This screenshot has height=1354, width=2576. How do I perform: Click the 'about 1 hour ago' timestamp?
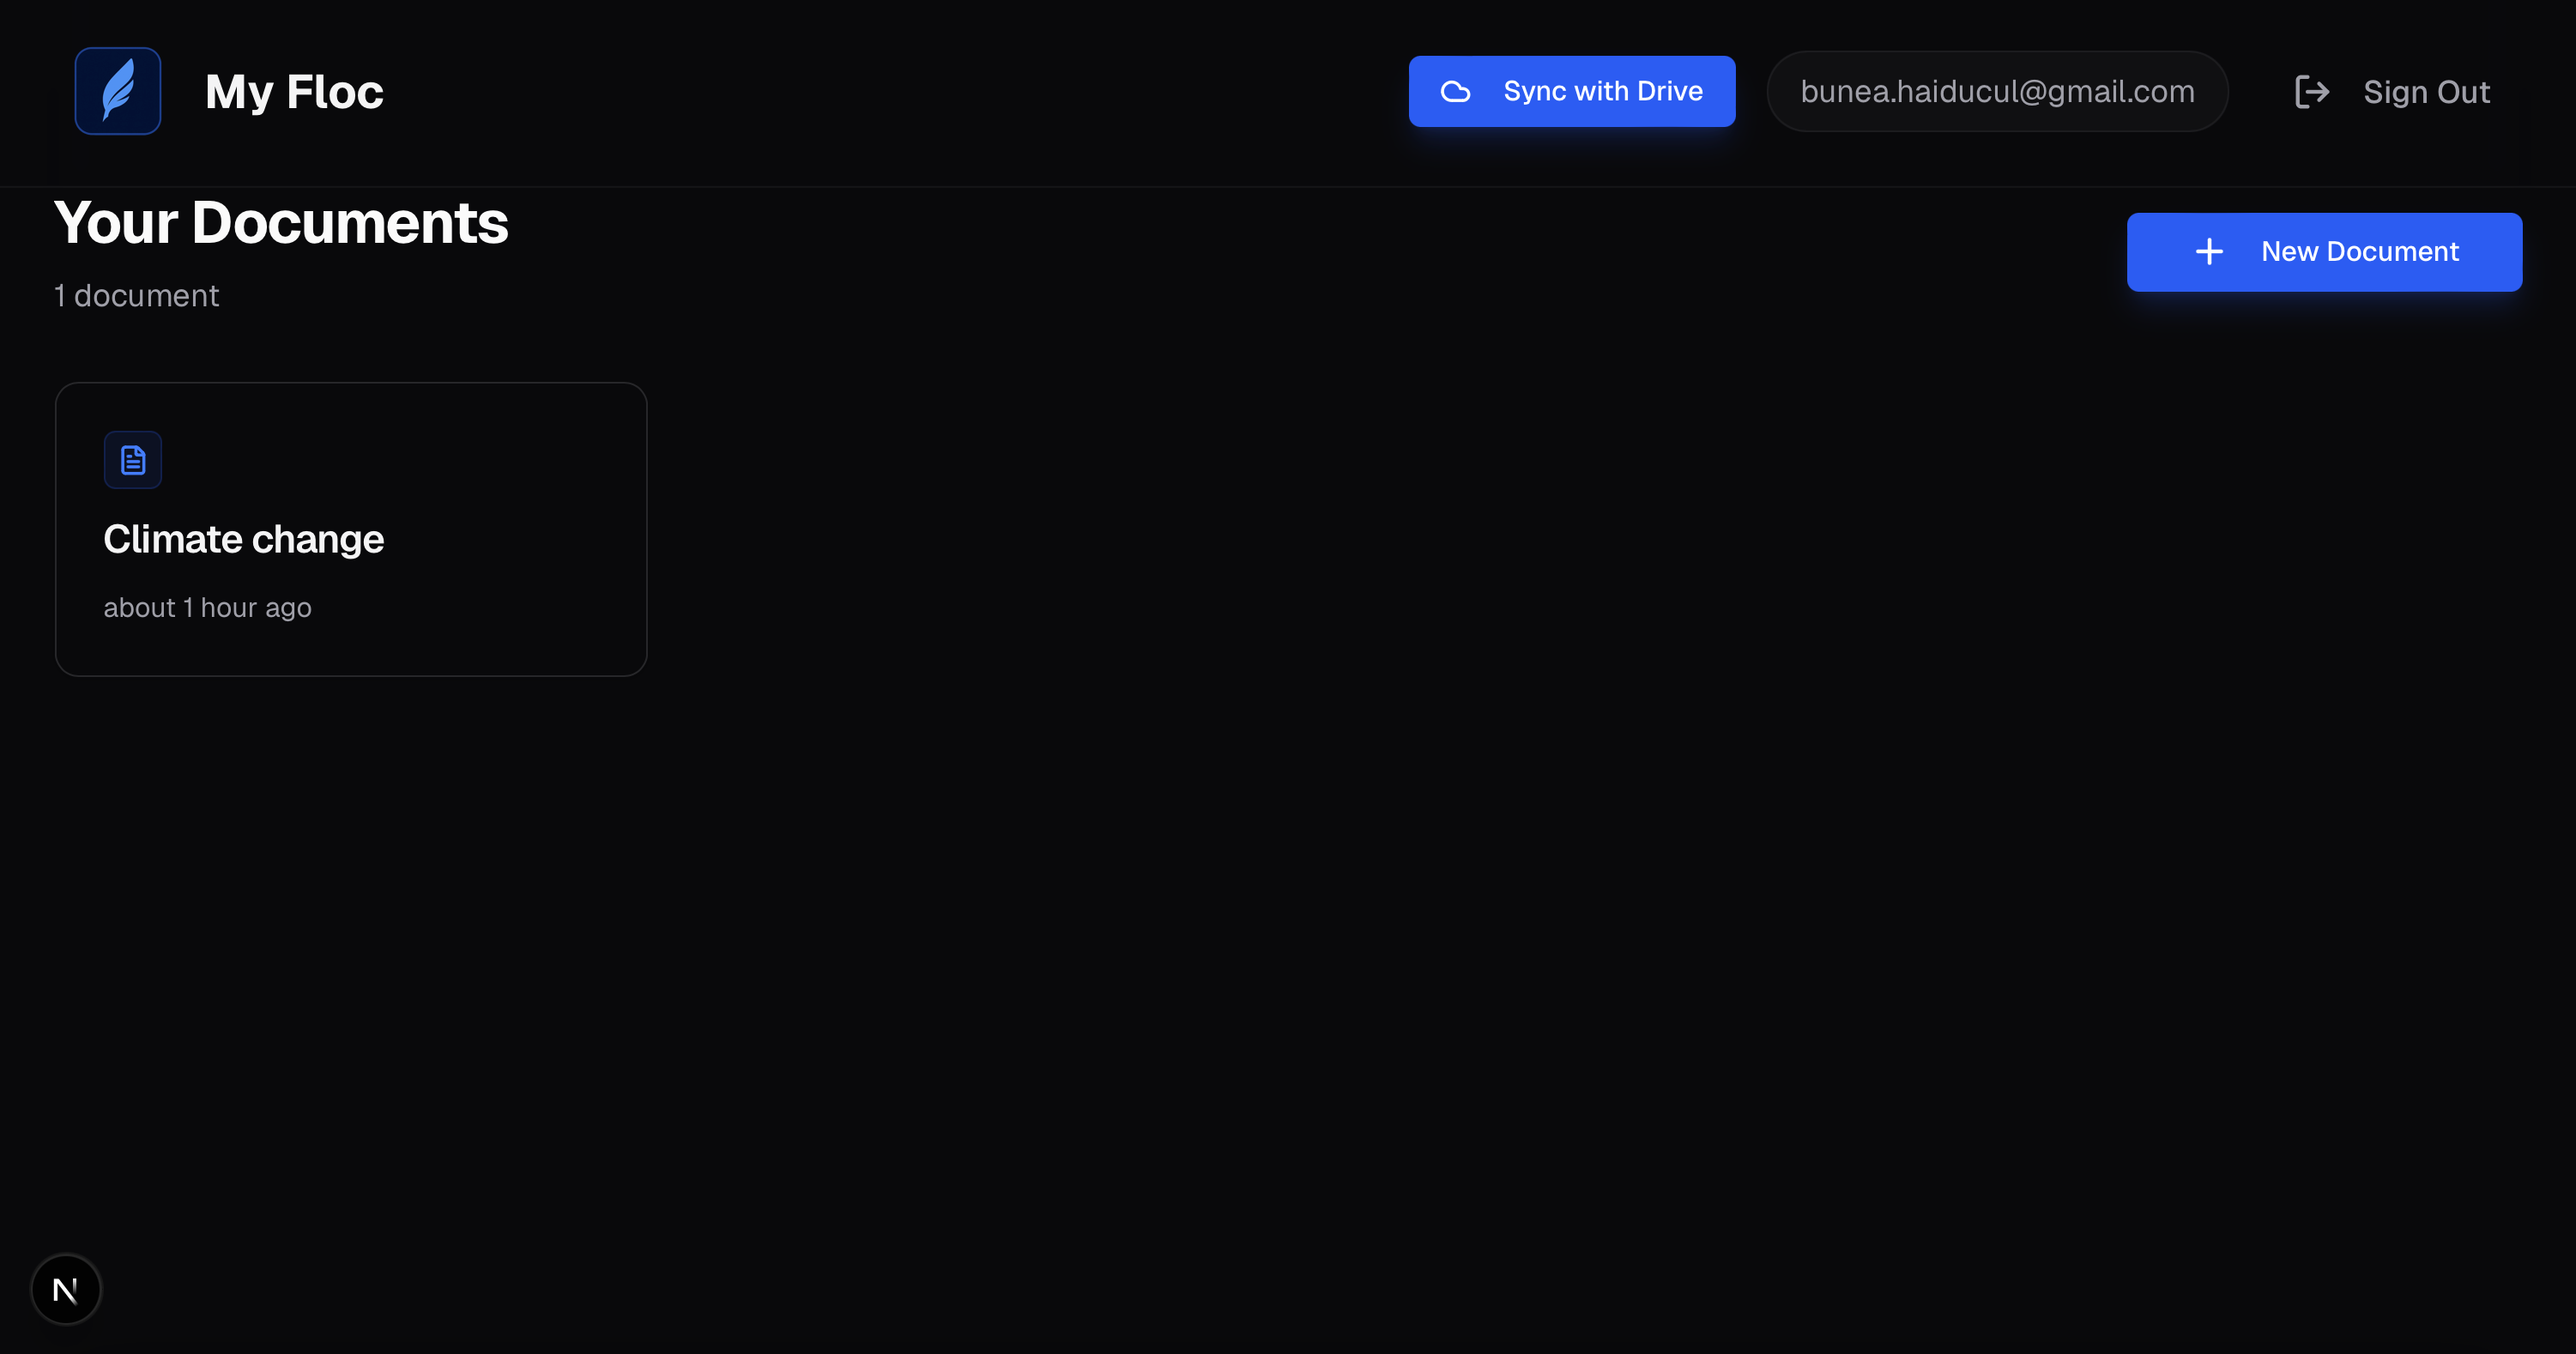click(208, 608)
